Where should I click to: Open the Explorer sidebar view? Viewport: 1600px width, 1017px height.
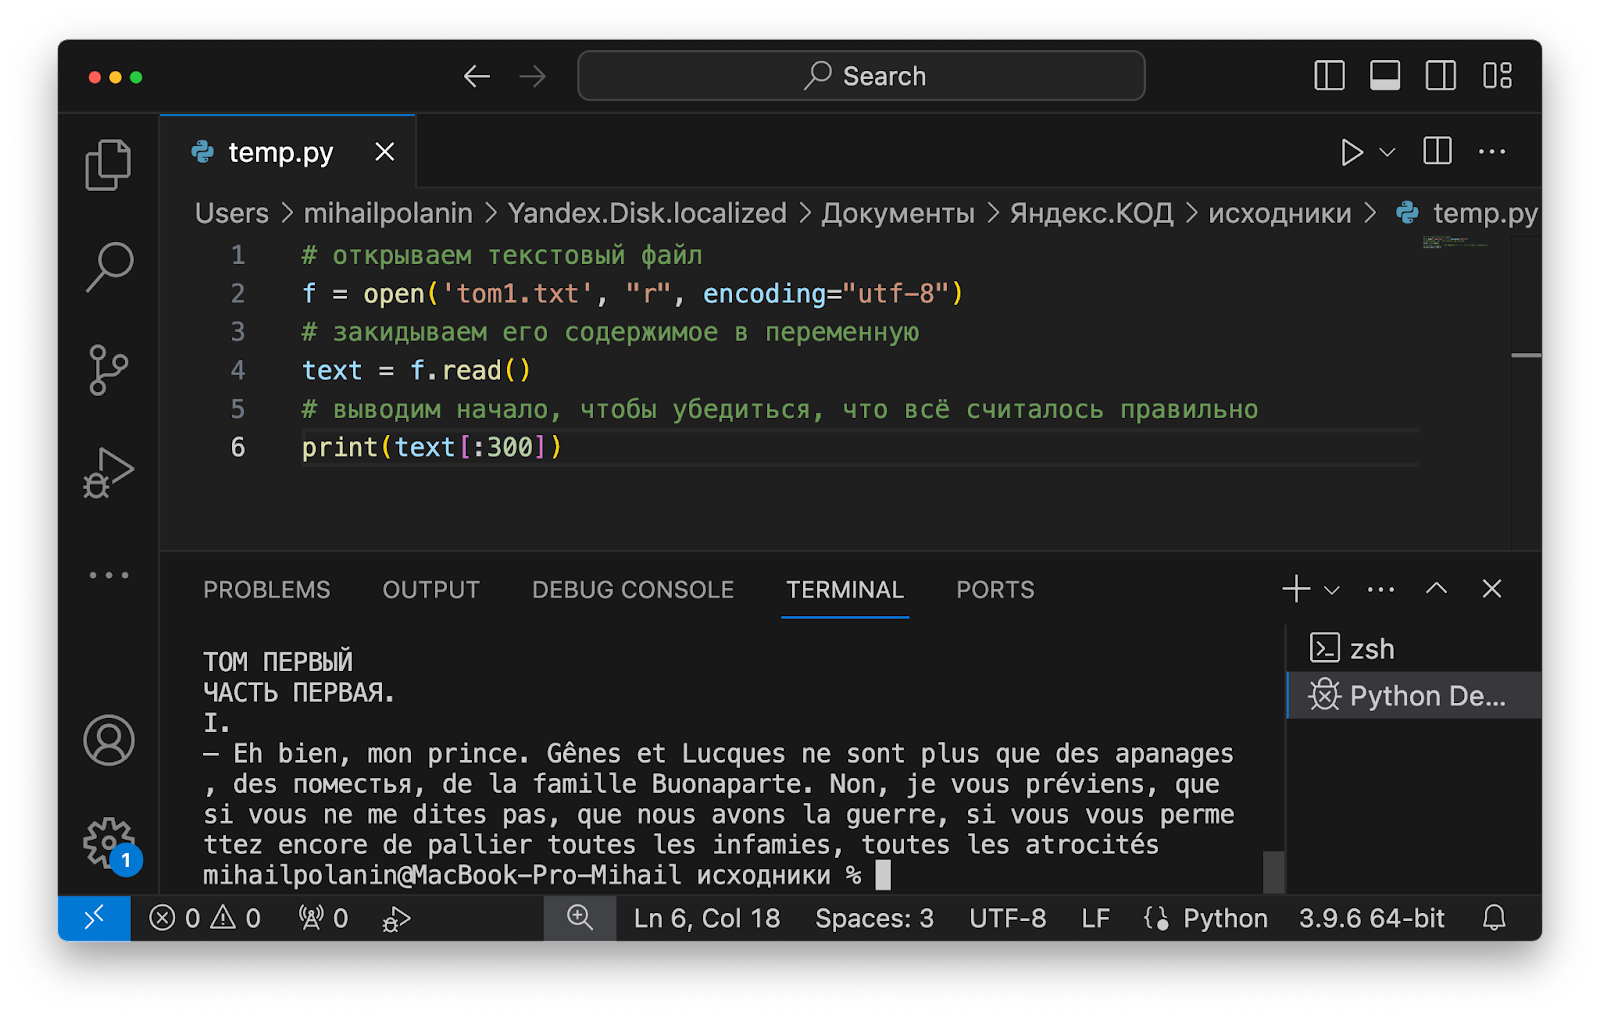click(x=108, y=163)
